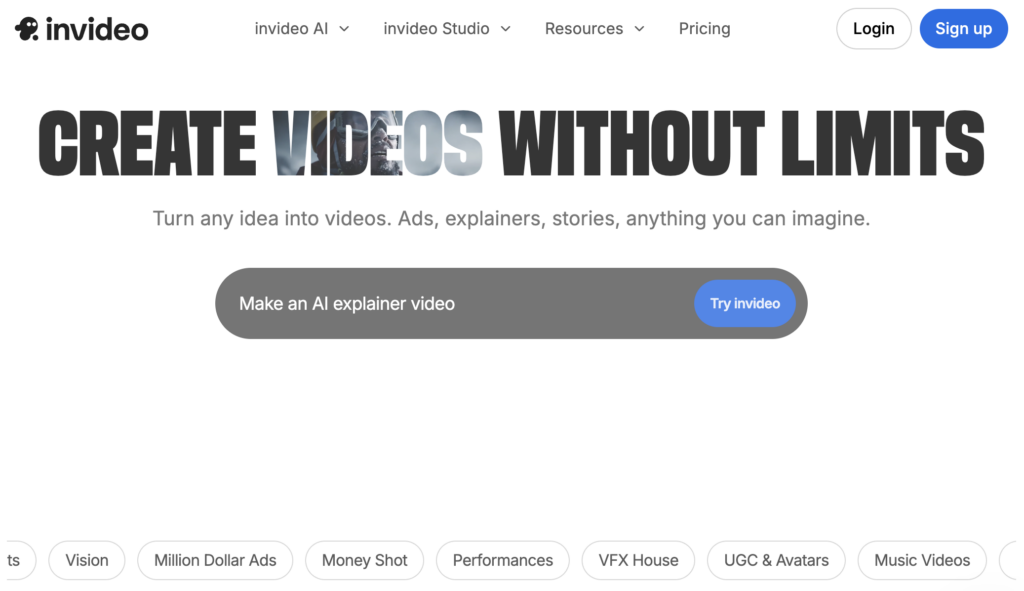This screenshot has height=591, width=1024.
Task: Select the UGC & Avatars chip
Action: [776, 560]
